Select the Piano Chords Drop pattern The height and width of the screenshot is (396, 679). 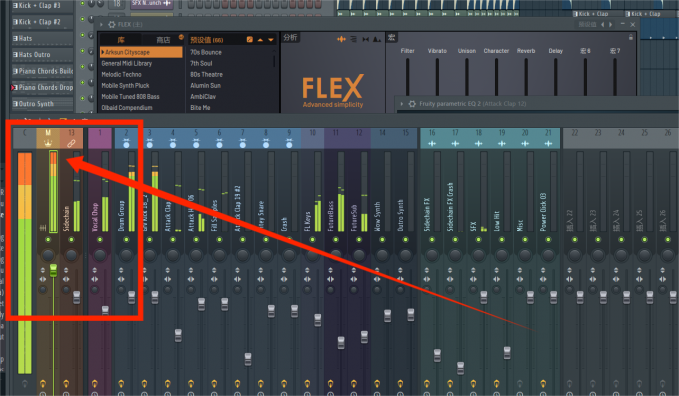[x=42, y=88]
